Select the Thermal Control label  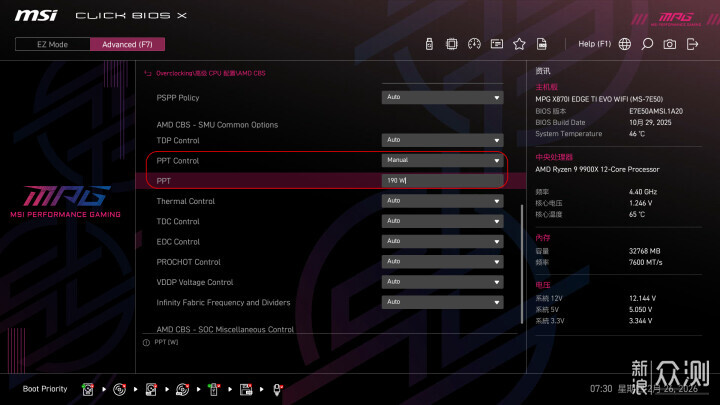(x=186, y=201)
